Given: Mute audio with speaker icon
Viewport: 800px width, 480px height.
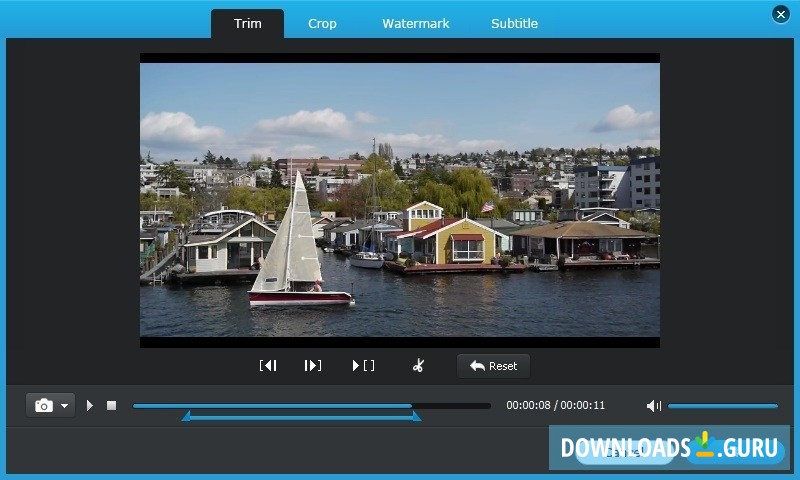Looking at the screenshot, I should [654, 406].
